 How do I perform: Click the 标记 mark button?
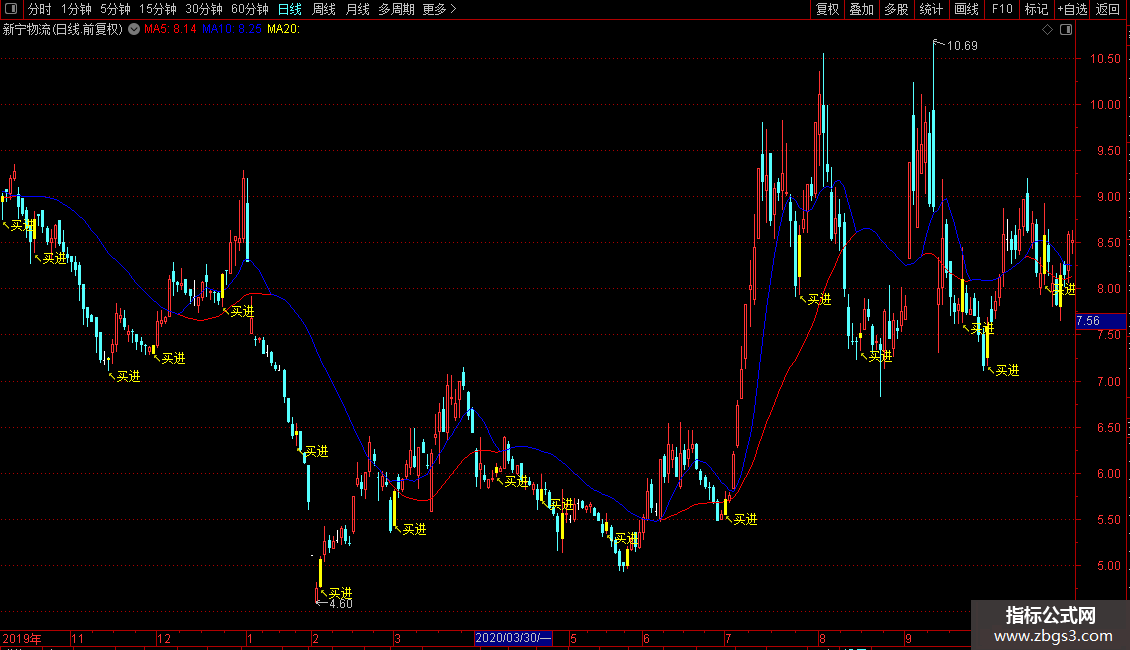click(x=1036, y=9)
